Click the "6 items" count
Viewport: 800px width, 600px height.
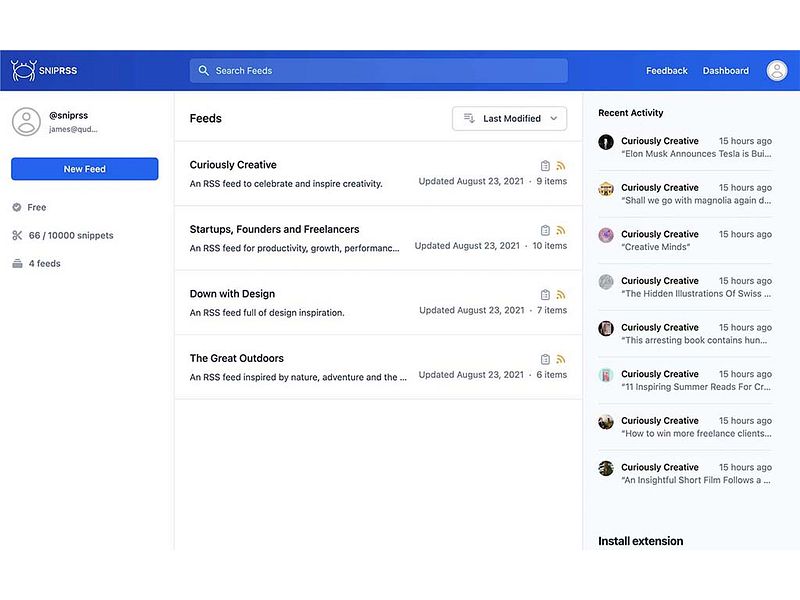point(552,374)
